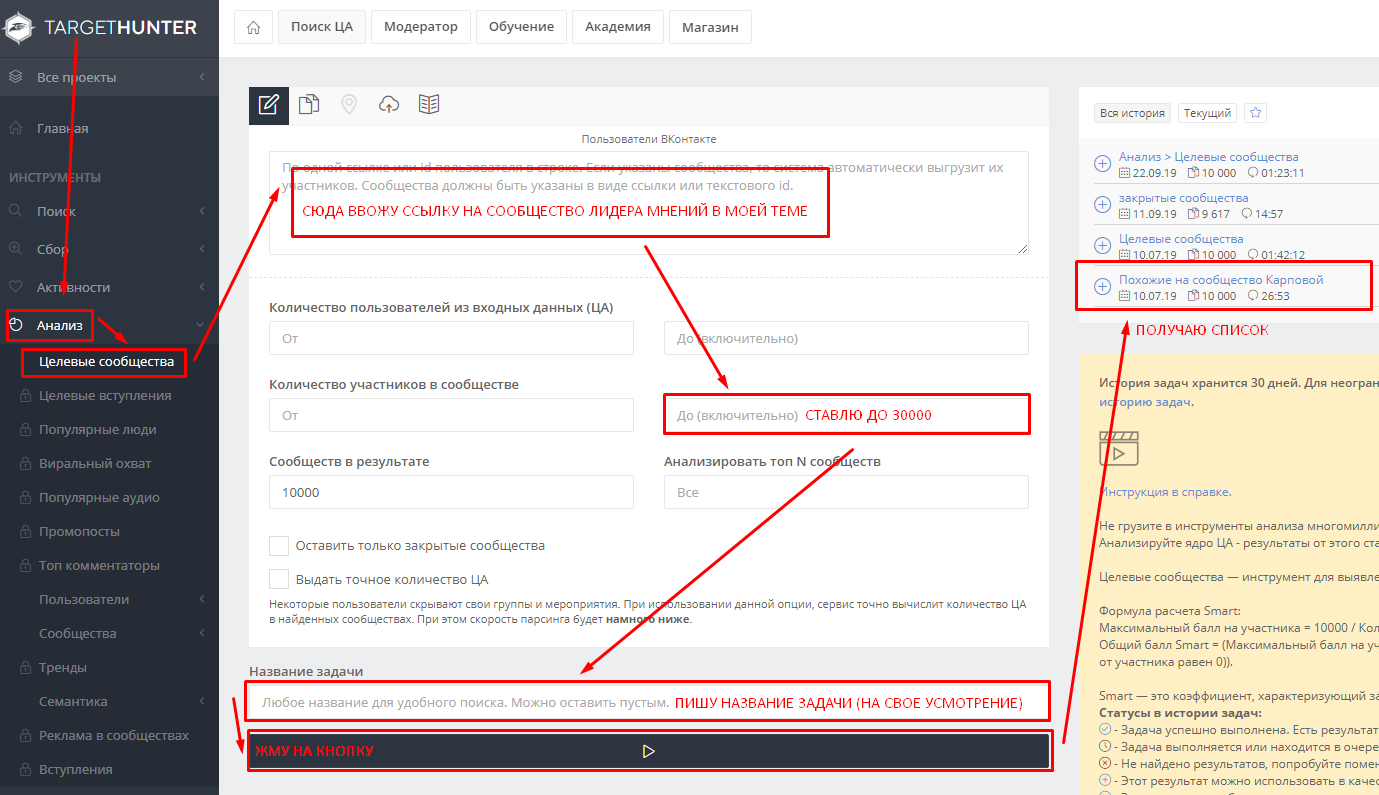Image resolution: width=1379 pixels, height=795 pixels.
Task: Click the plus icon beside the 10.07.19 'Целевые сообщества' task
Action: (1102, 246)
